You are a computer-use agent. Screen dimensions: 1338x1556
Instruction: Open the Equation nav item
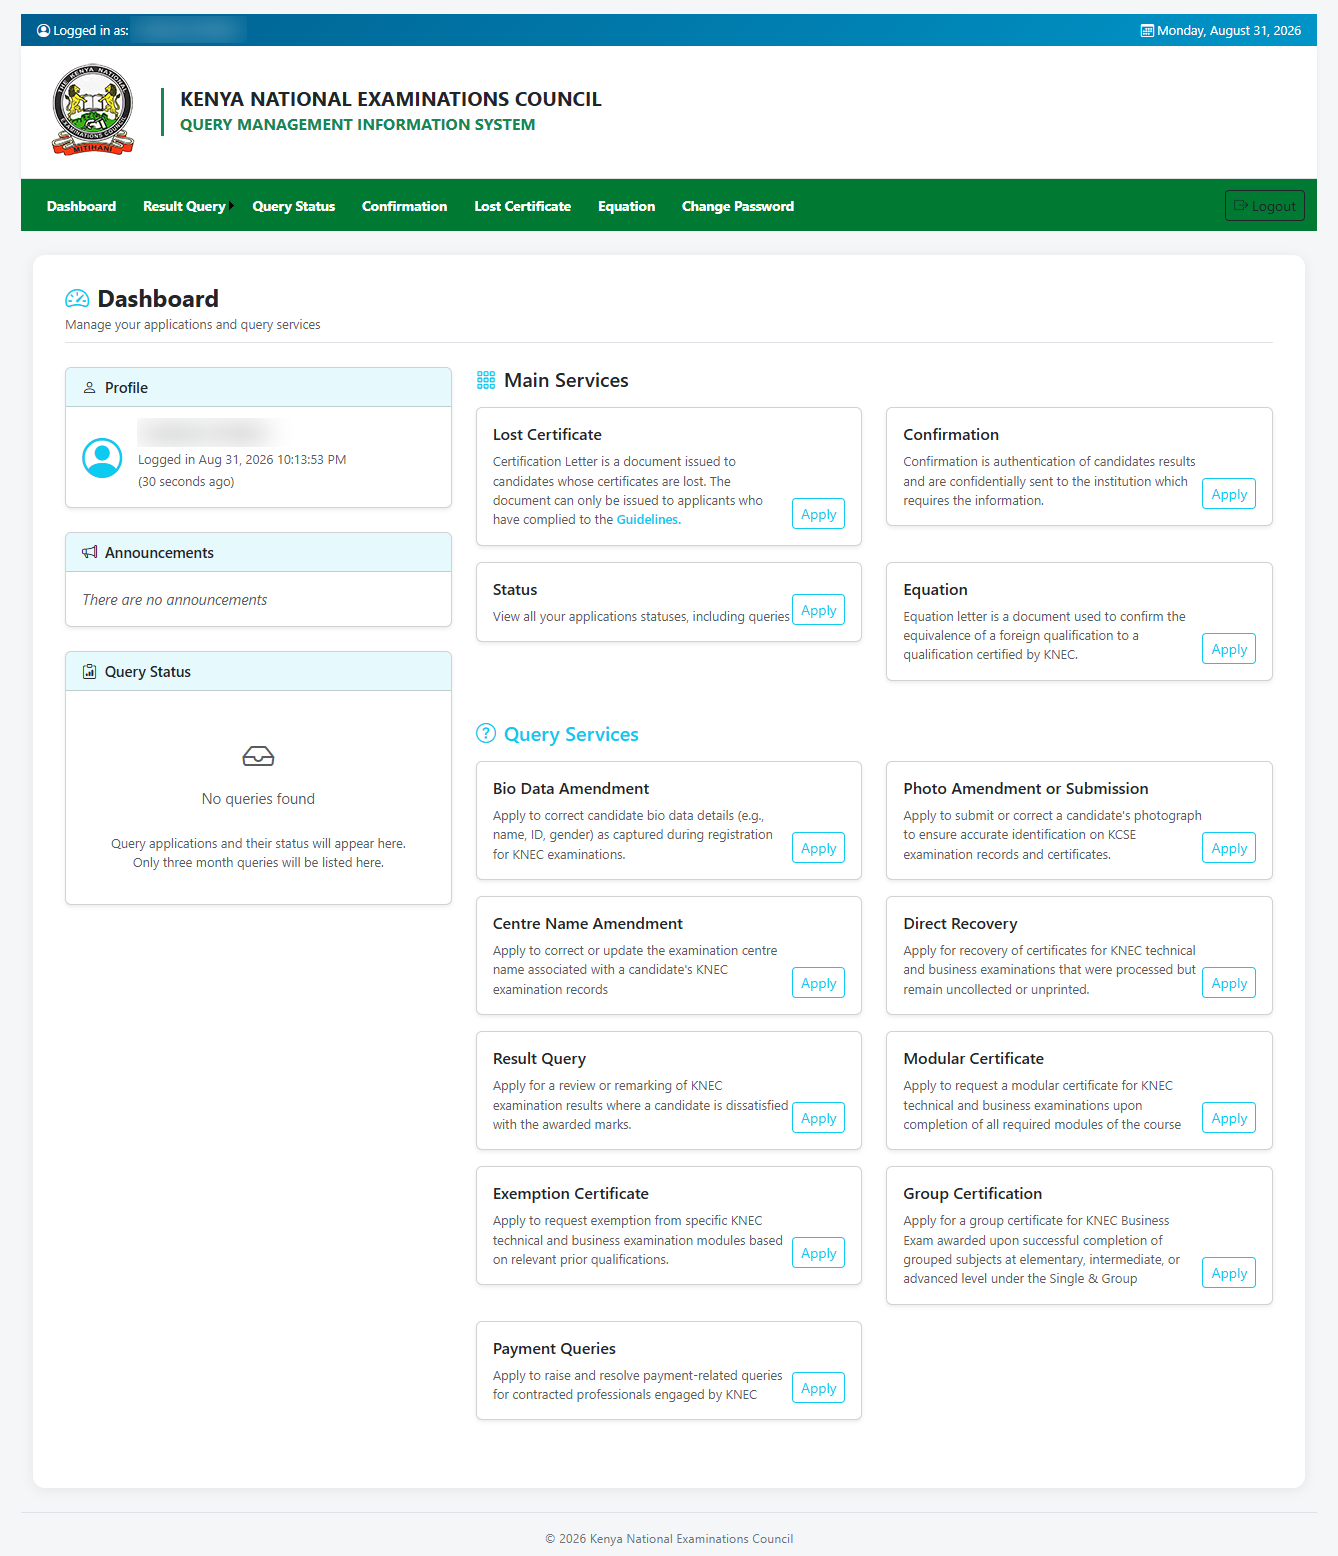(x=626, y=206)
